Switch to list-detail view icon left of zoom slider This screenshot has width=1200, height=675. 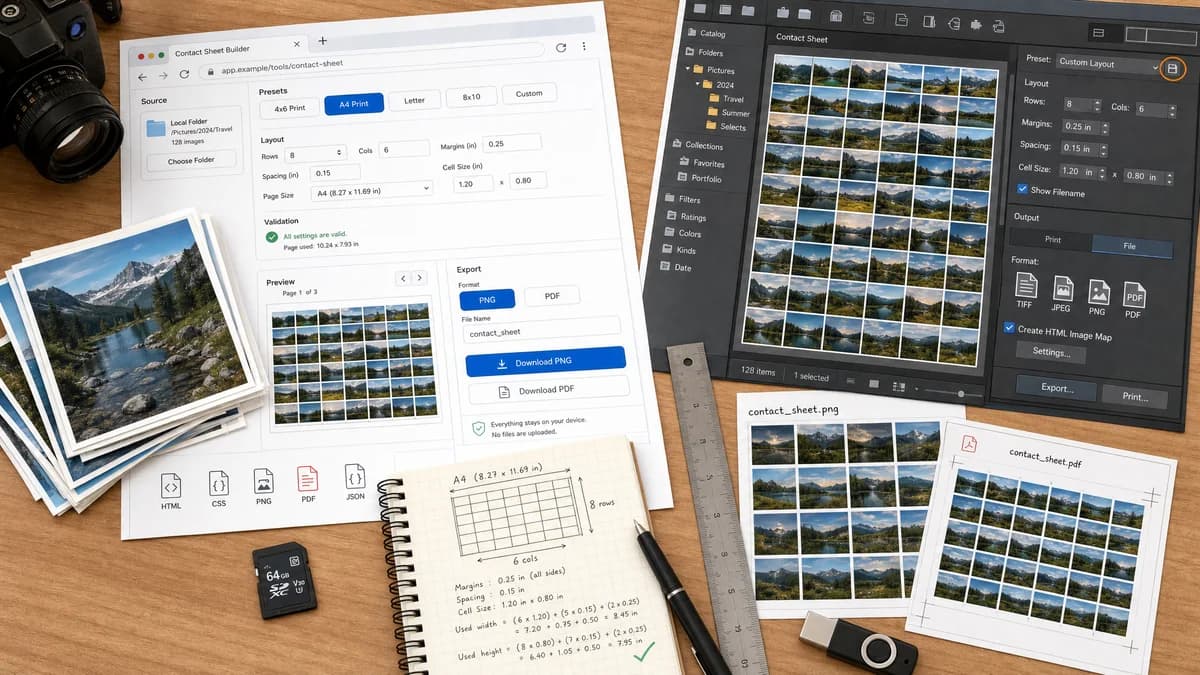click(899, 385)
